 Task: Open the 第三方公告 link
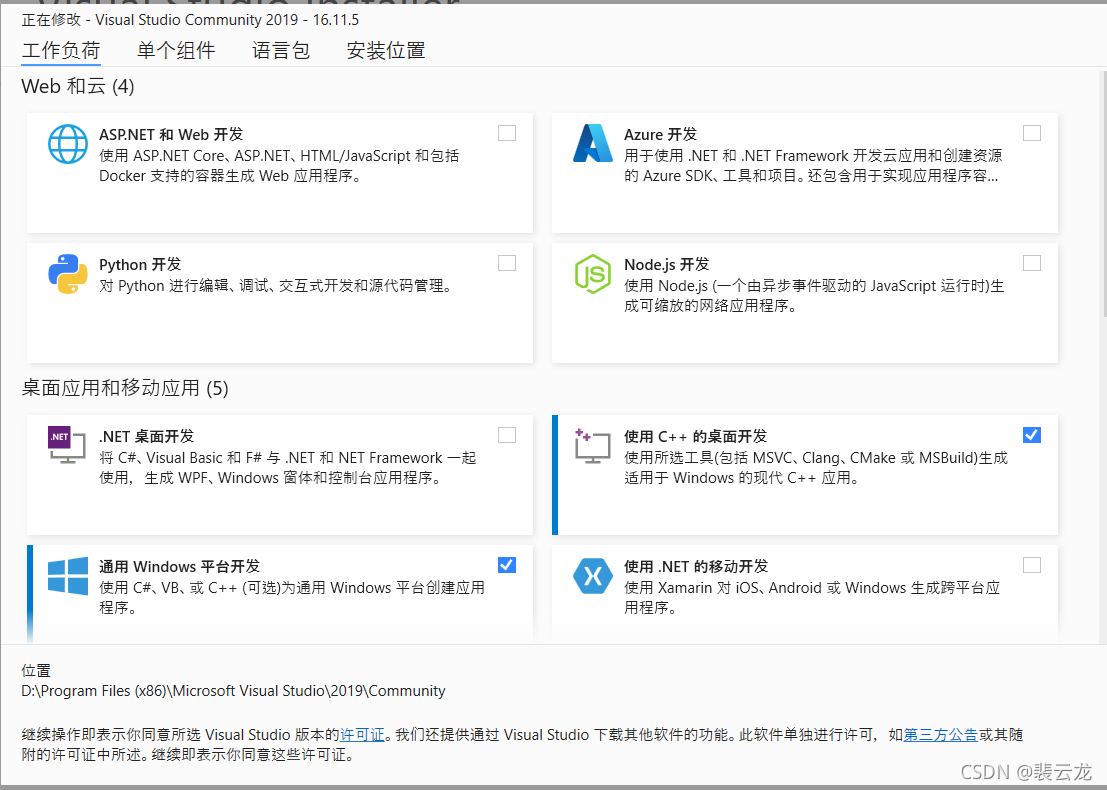pyautogui.click(x=940, y=735)
